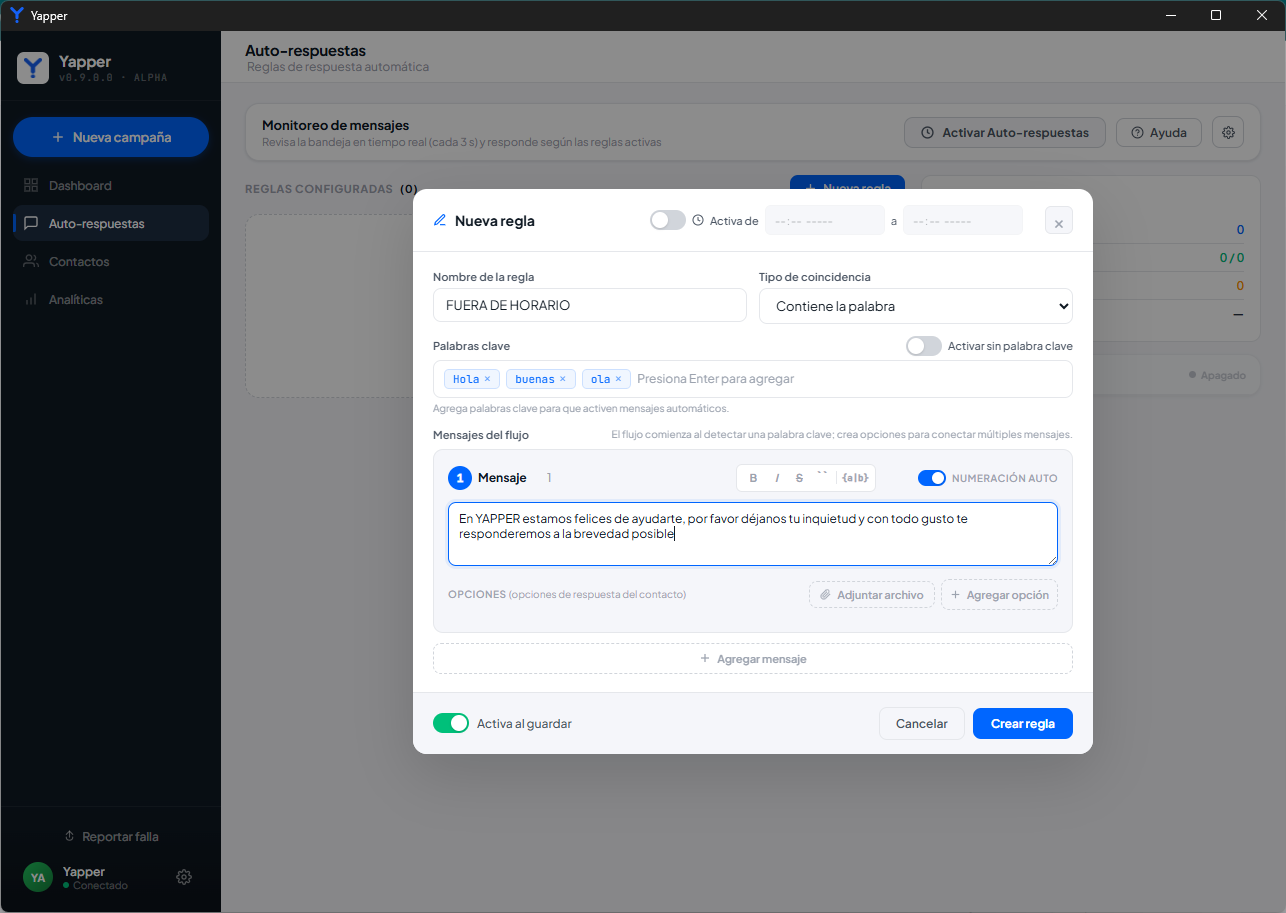This screenshot has width=1286, height=913.
Task: Click Crear regla button
Action: (1023, 723)
